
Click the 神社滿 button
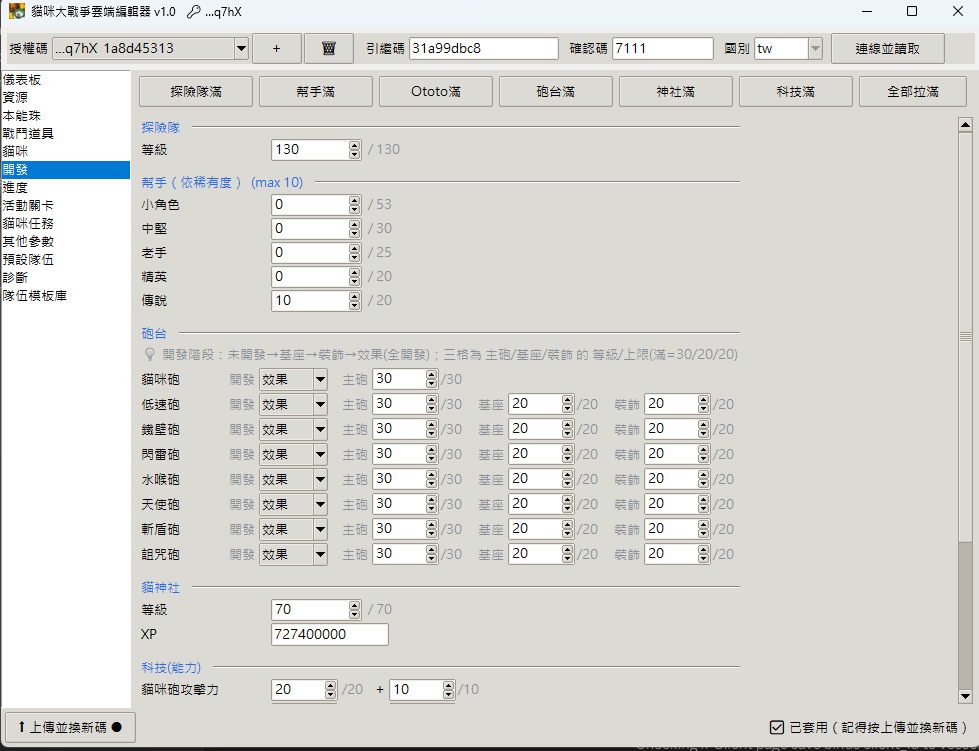click(x=676, y=92)
